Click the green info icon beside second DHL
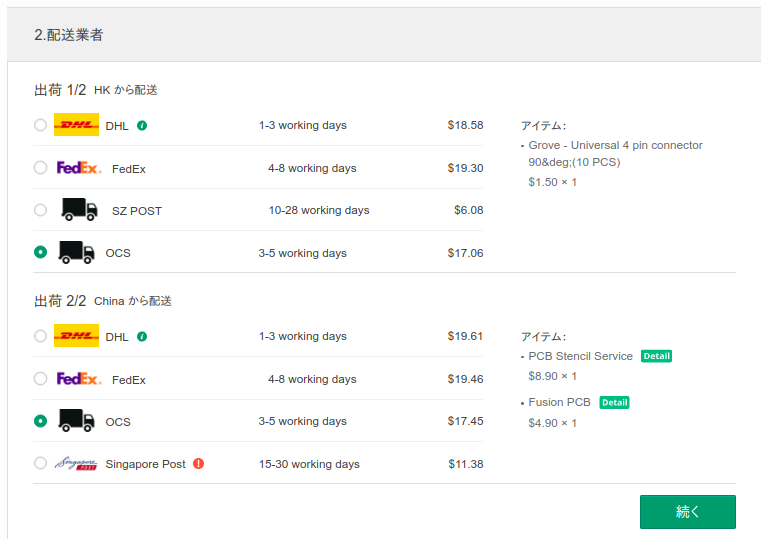This screenshot has height=539, width=761. pos(142,337)
